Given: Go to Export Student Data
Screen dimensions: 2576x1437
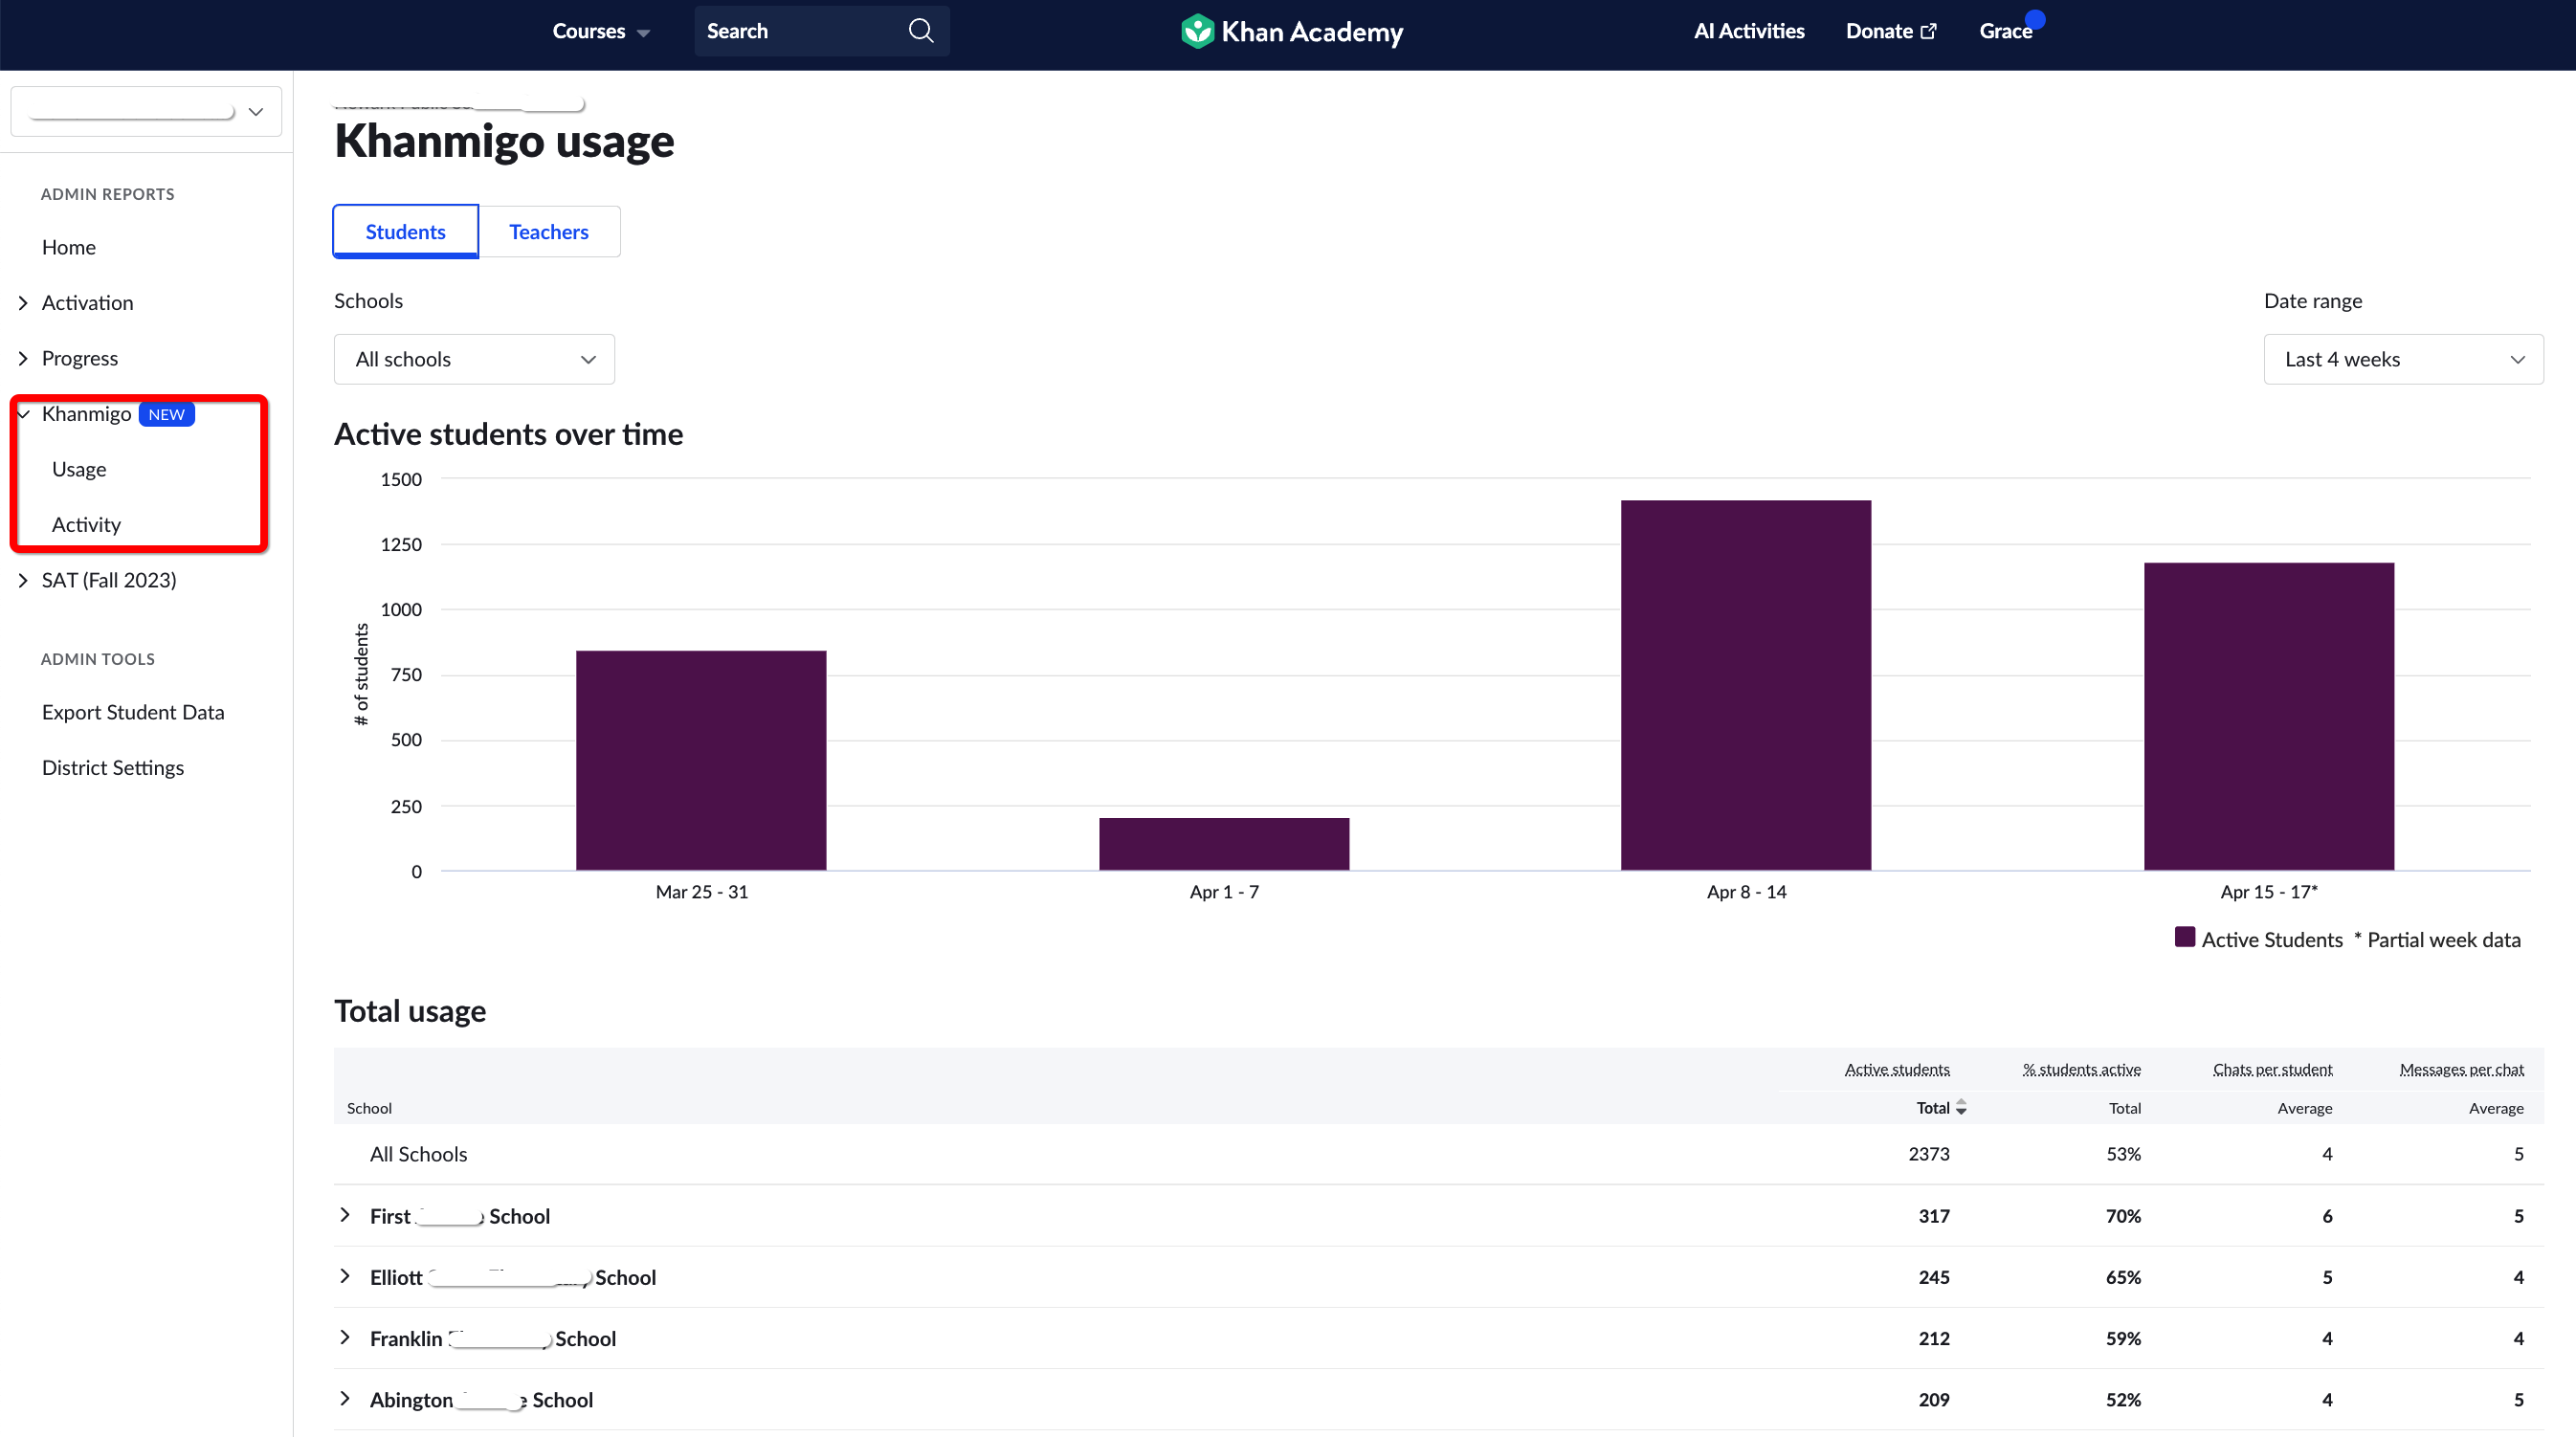Looking at the screenshot, I should [133, 711].
